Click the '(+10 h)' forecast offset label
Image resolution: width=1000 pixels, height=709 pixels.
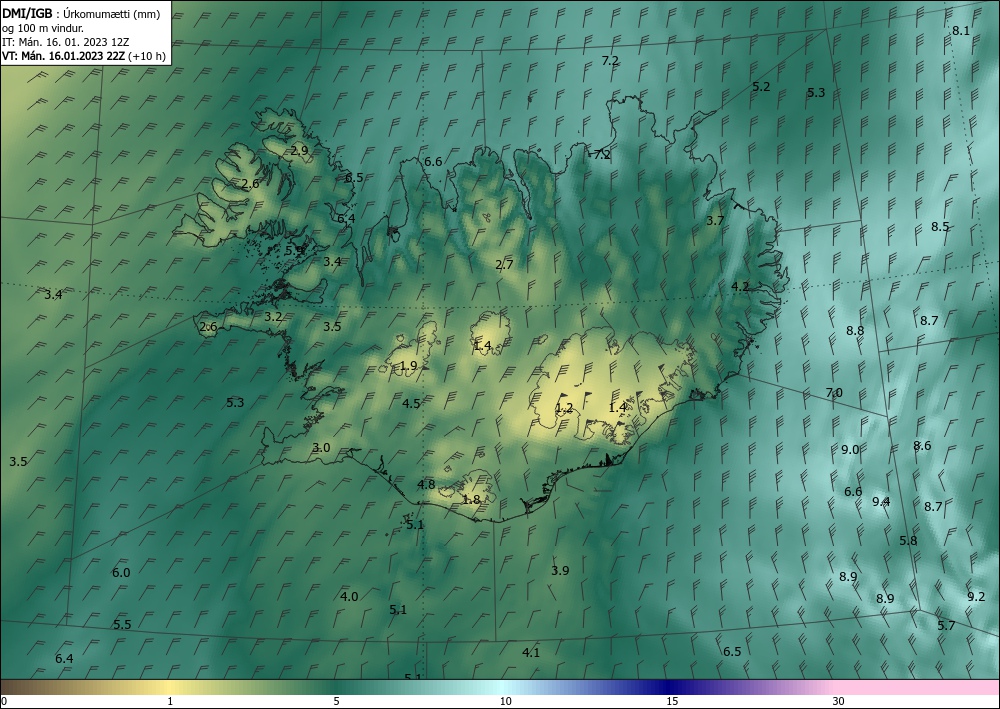point(147,56)
